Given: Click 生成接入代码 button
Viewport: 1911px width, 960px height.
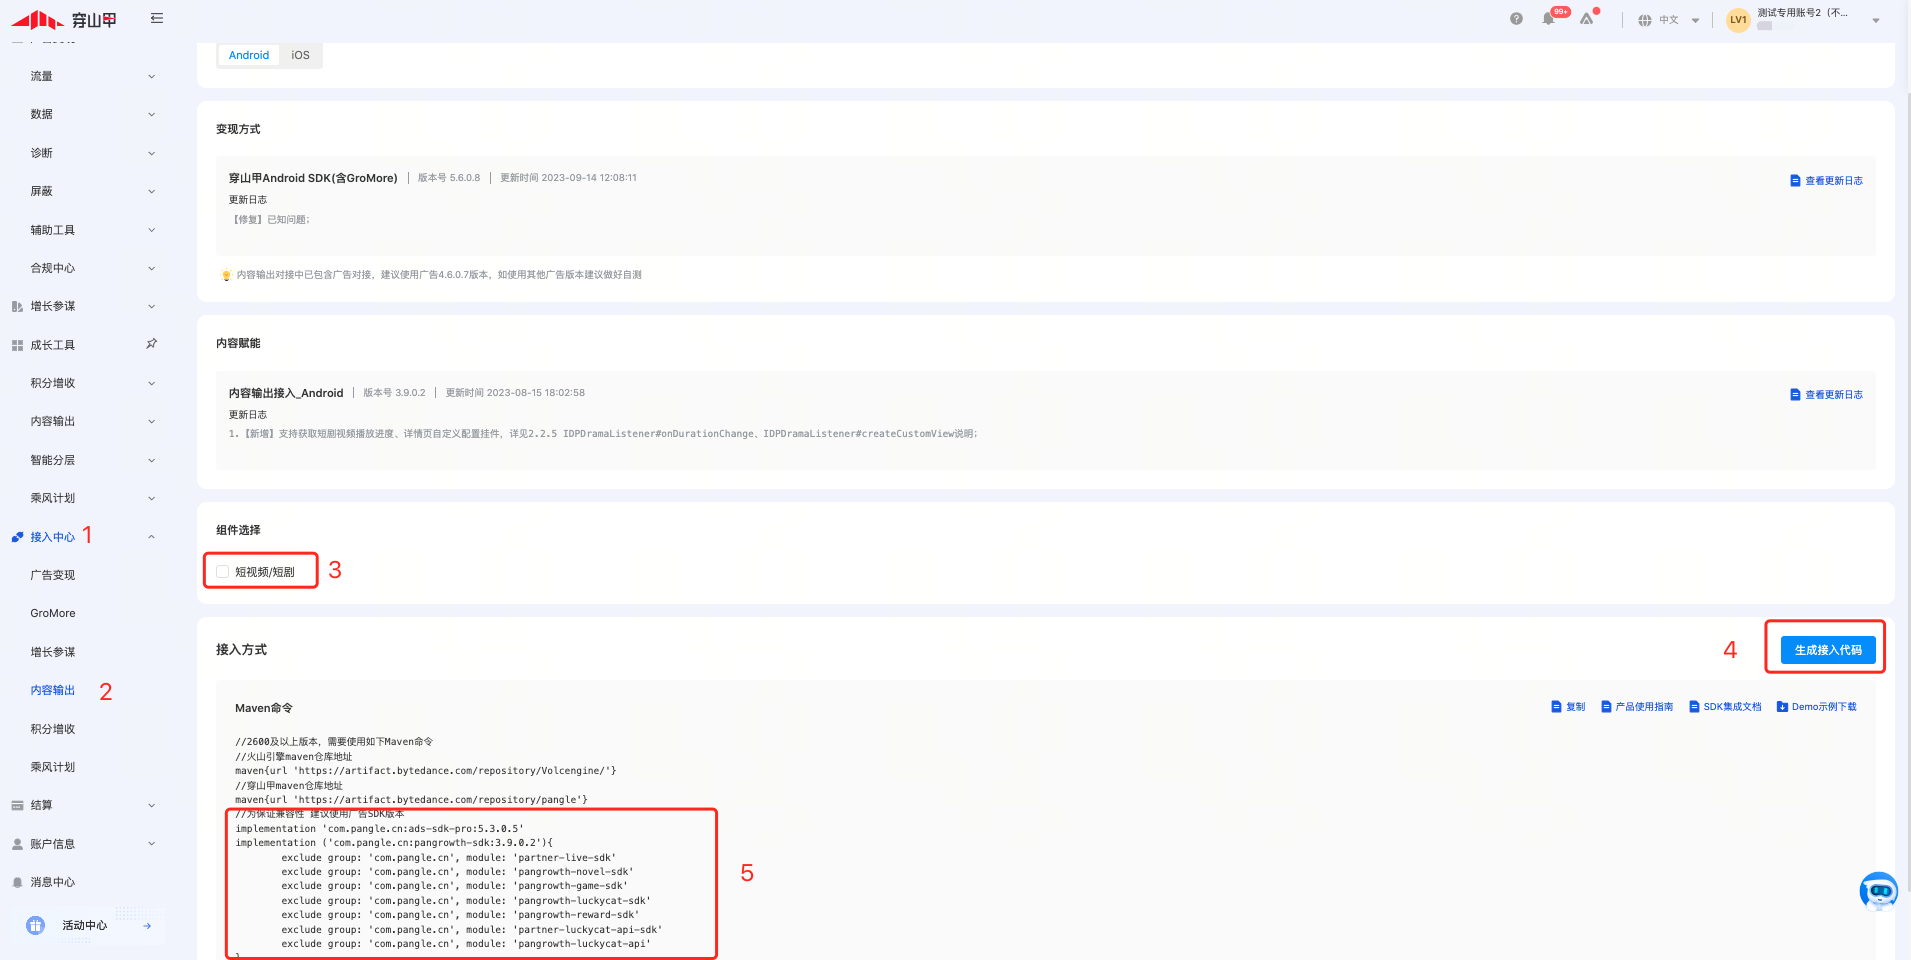Looking at the screenshot, I should [x=1828, y=650].
